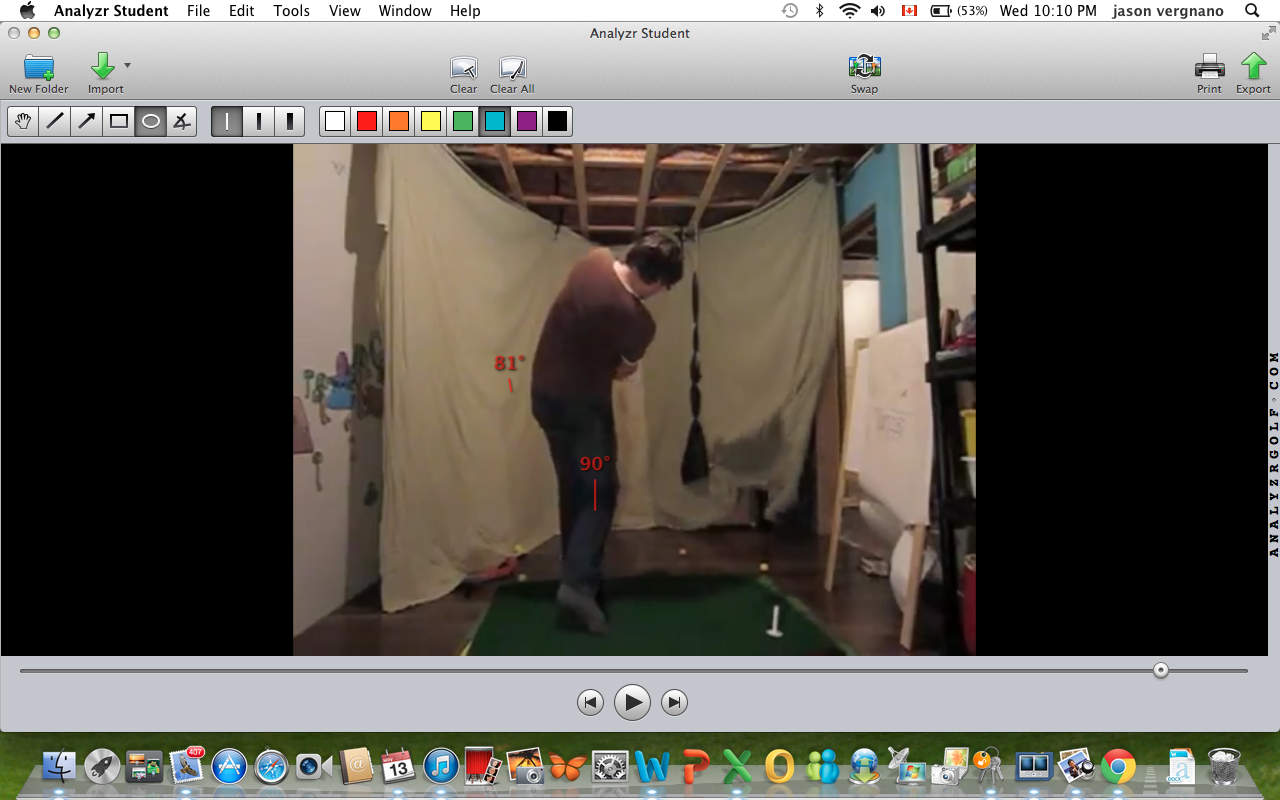The height and width of the screenshot is (800, 1280).
Task: Select the hand pan tool
Action: click(23, 121)
